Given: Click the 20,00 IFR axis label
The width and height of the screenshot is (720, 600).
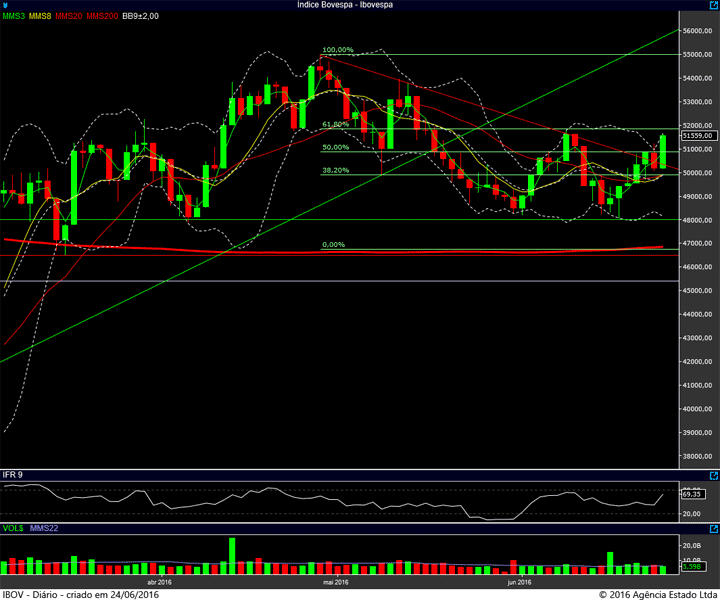Looking at the screenshot, I should point(692,514).
